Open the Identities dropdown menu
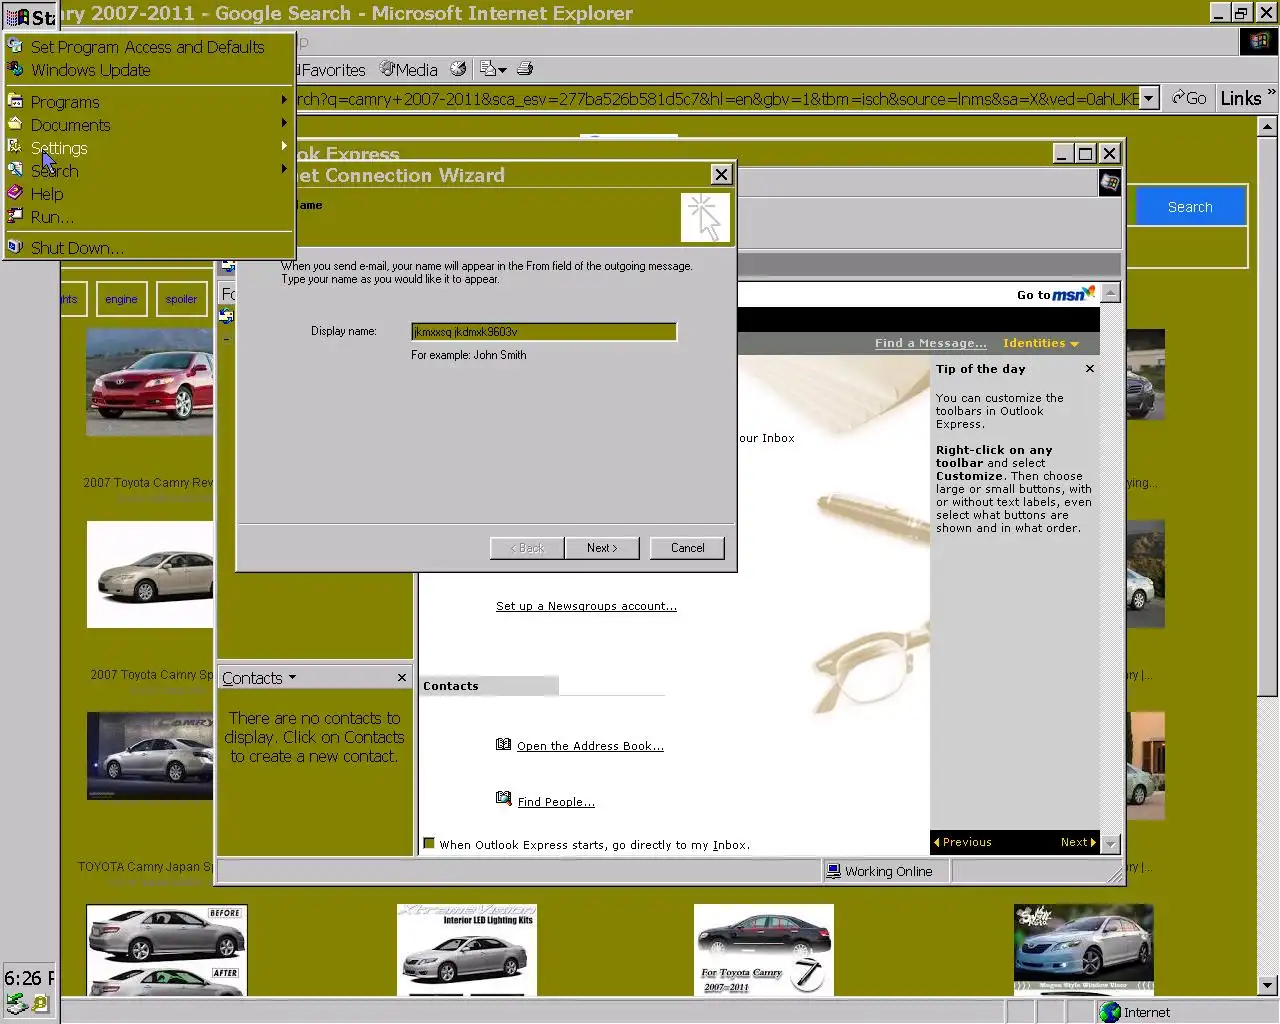 (x=1041, y=343)
